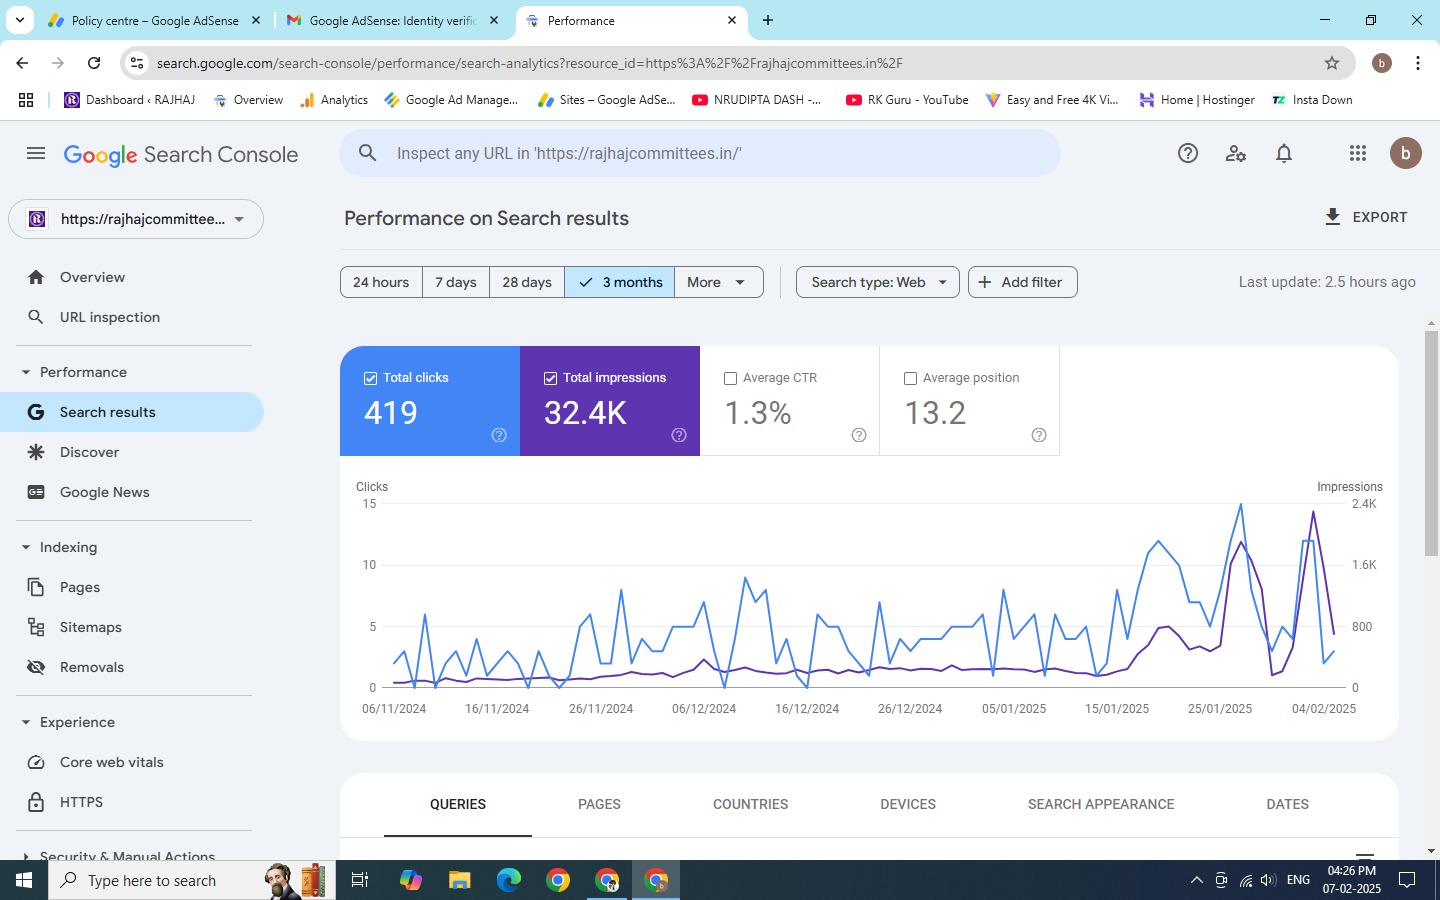Go back in browser history
Screen dimensions: 1440x900
22,63
